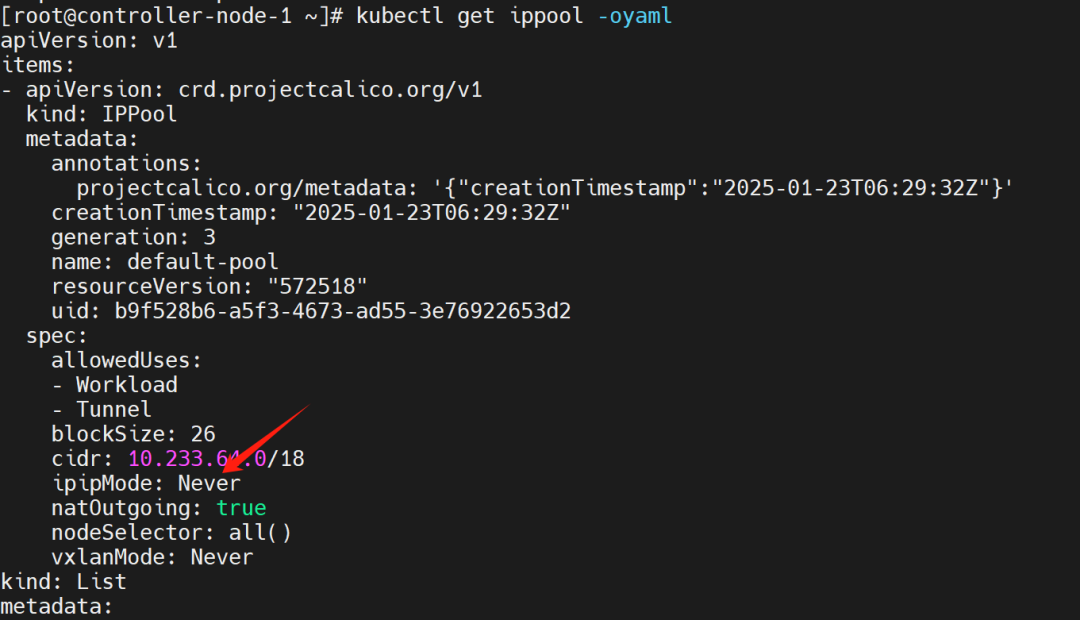The height and width of the screenshot is (620, 1080).
Task: Click the crd.projectcalico.org/v1 apiVersion value
Action: pyautogui.click(x=330, y=90)
